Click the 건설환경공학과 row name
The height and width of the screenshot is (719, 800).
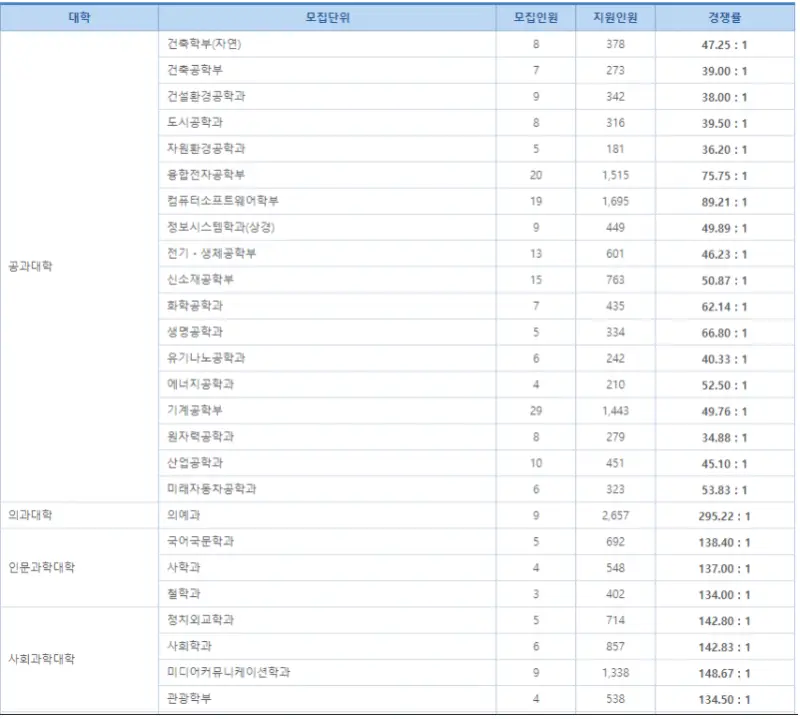[x=206, y=96]
